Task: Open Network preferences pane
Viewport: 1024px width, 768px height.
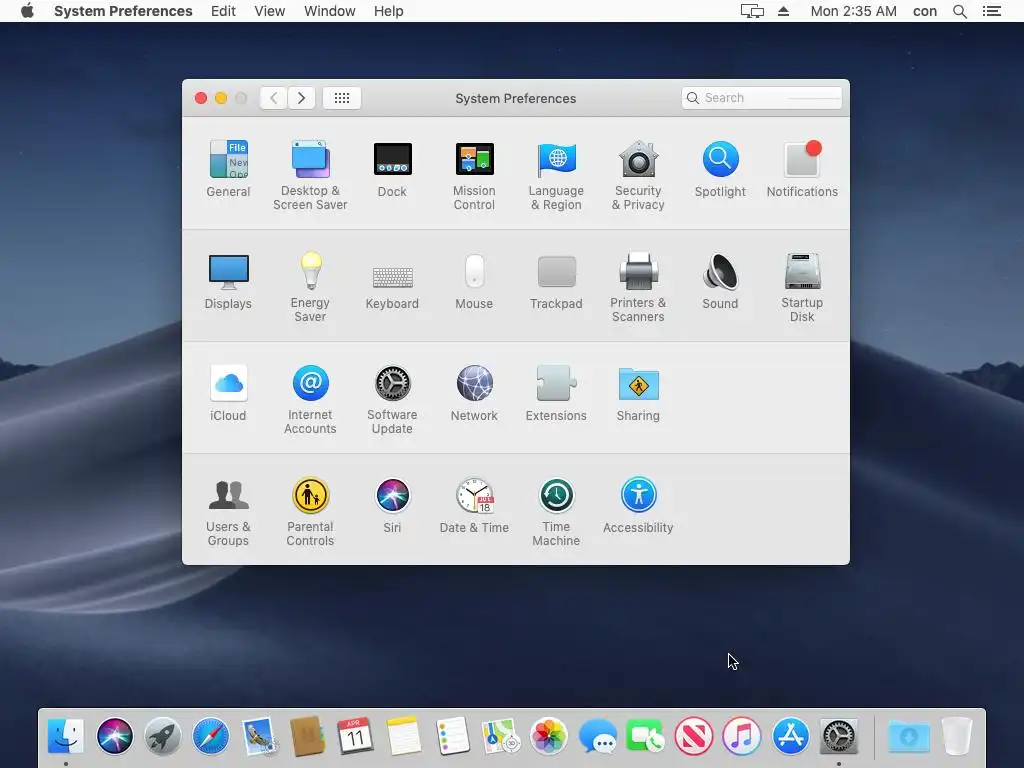Action: click(x=474, y=393)
